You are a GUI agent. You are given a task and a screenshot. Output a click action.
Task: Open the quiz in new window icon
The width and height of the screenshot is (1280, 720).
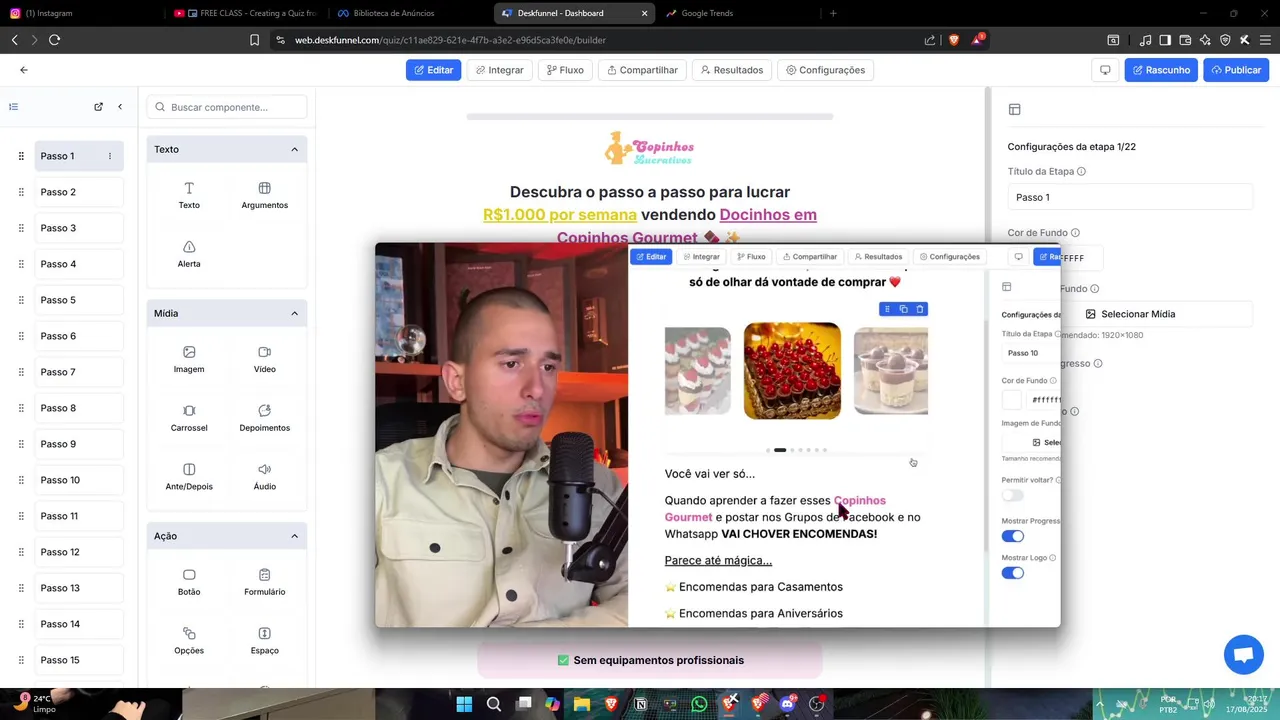coord(98,107)
